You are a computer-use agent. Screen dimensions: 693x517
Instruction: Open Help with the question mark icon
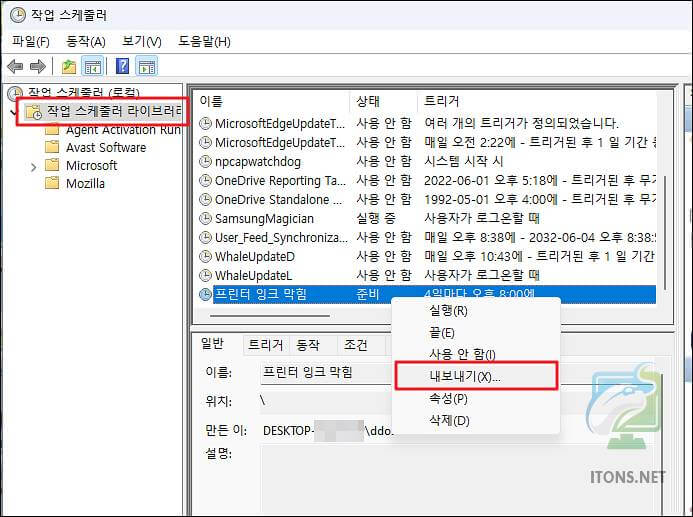click(x=122, y=66)
